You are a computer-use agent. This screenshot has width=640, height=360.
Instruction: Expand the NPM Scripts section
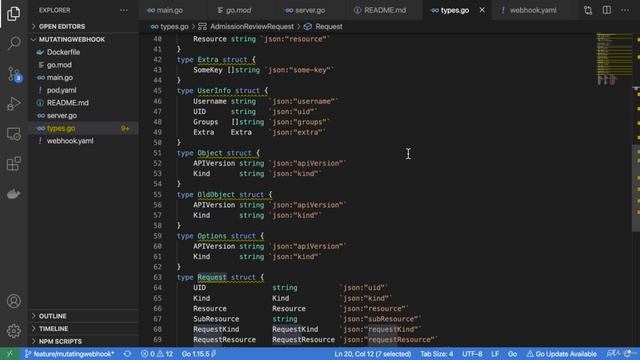pyautogui.click(x=83, y=341)
